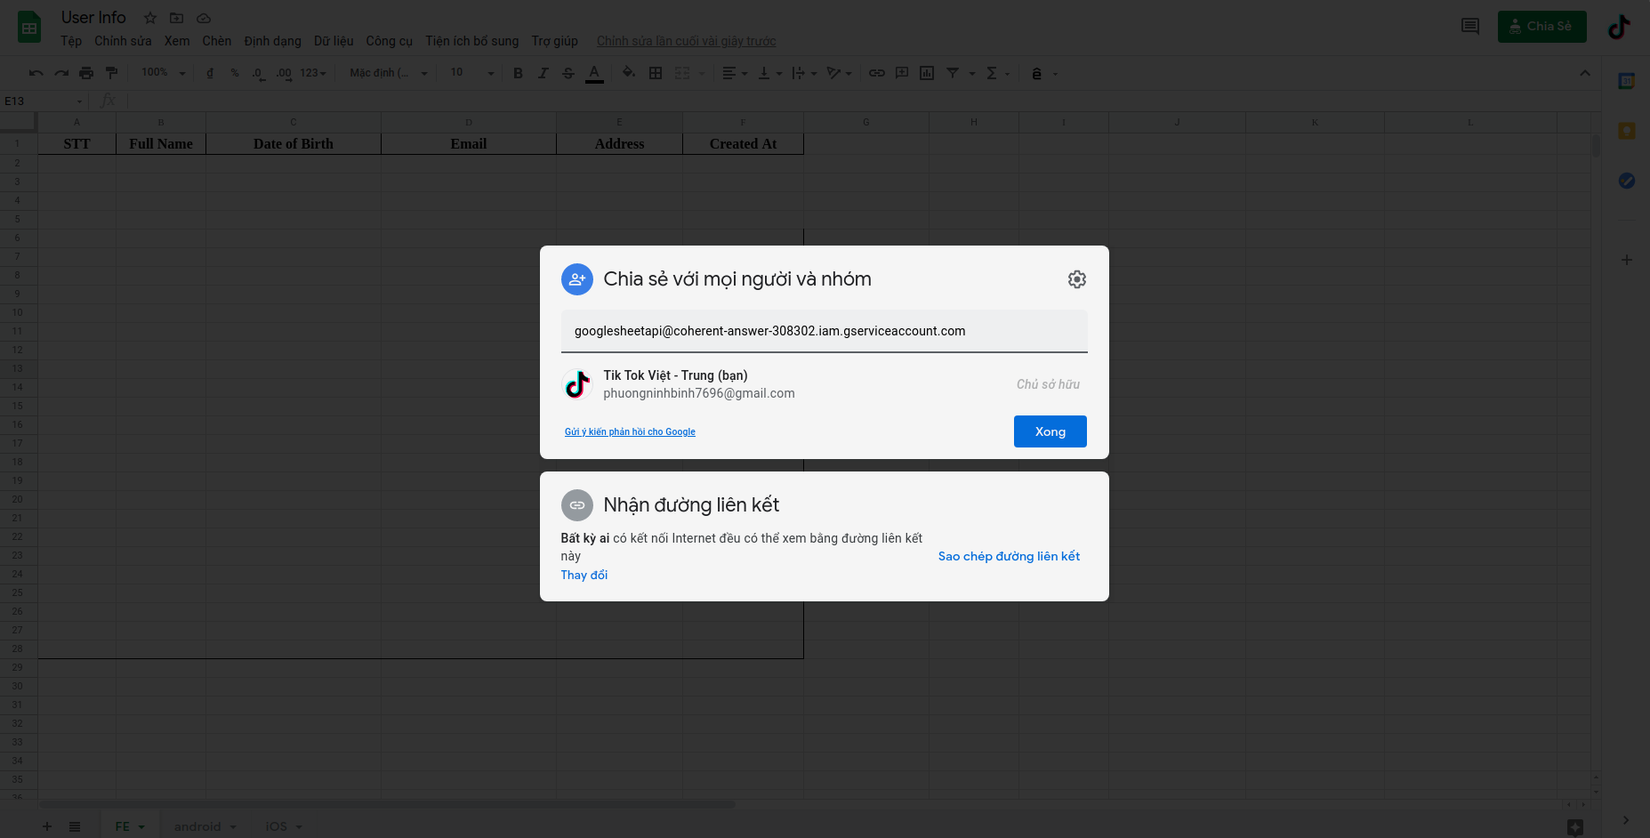Create a filter with the funnel icon
The width and height of the screenshot is (1650, 838).
coord(952,73)
